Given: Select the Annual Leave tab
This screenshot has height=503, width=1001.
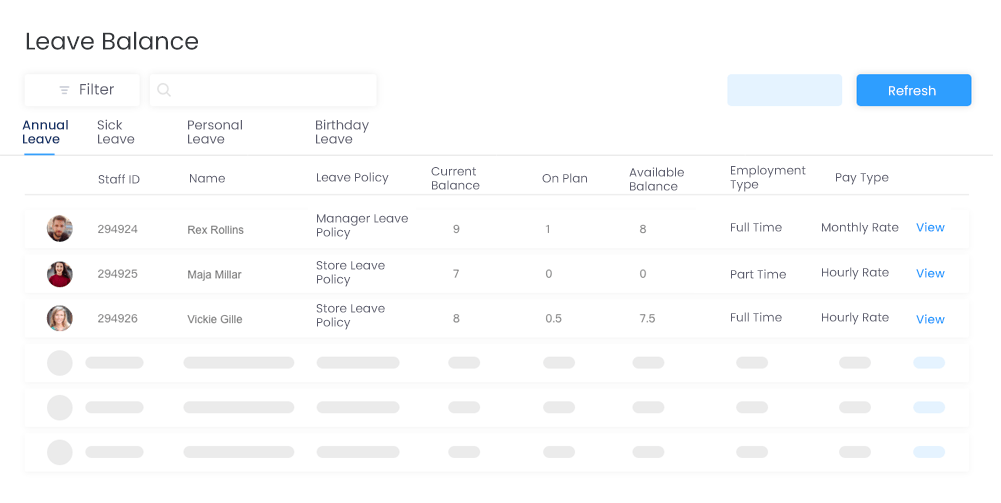Looking at the screenshot, I should coord(45,132).
